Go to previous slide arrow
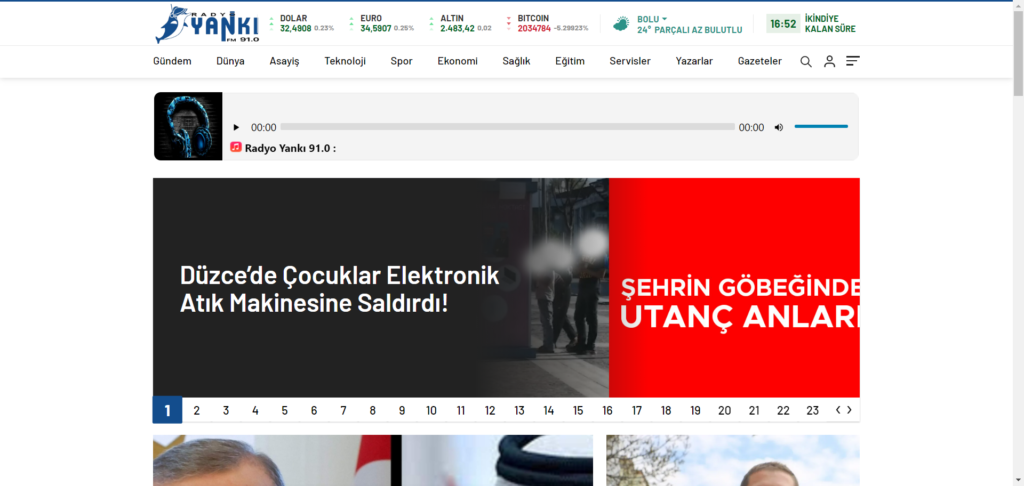Screen dimensions: 1024x486 838,410
